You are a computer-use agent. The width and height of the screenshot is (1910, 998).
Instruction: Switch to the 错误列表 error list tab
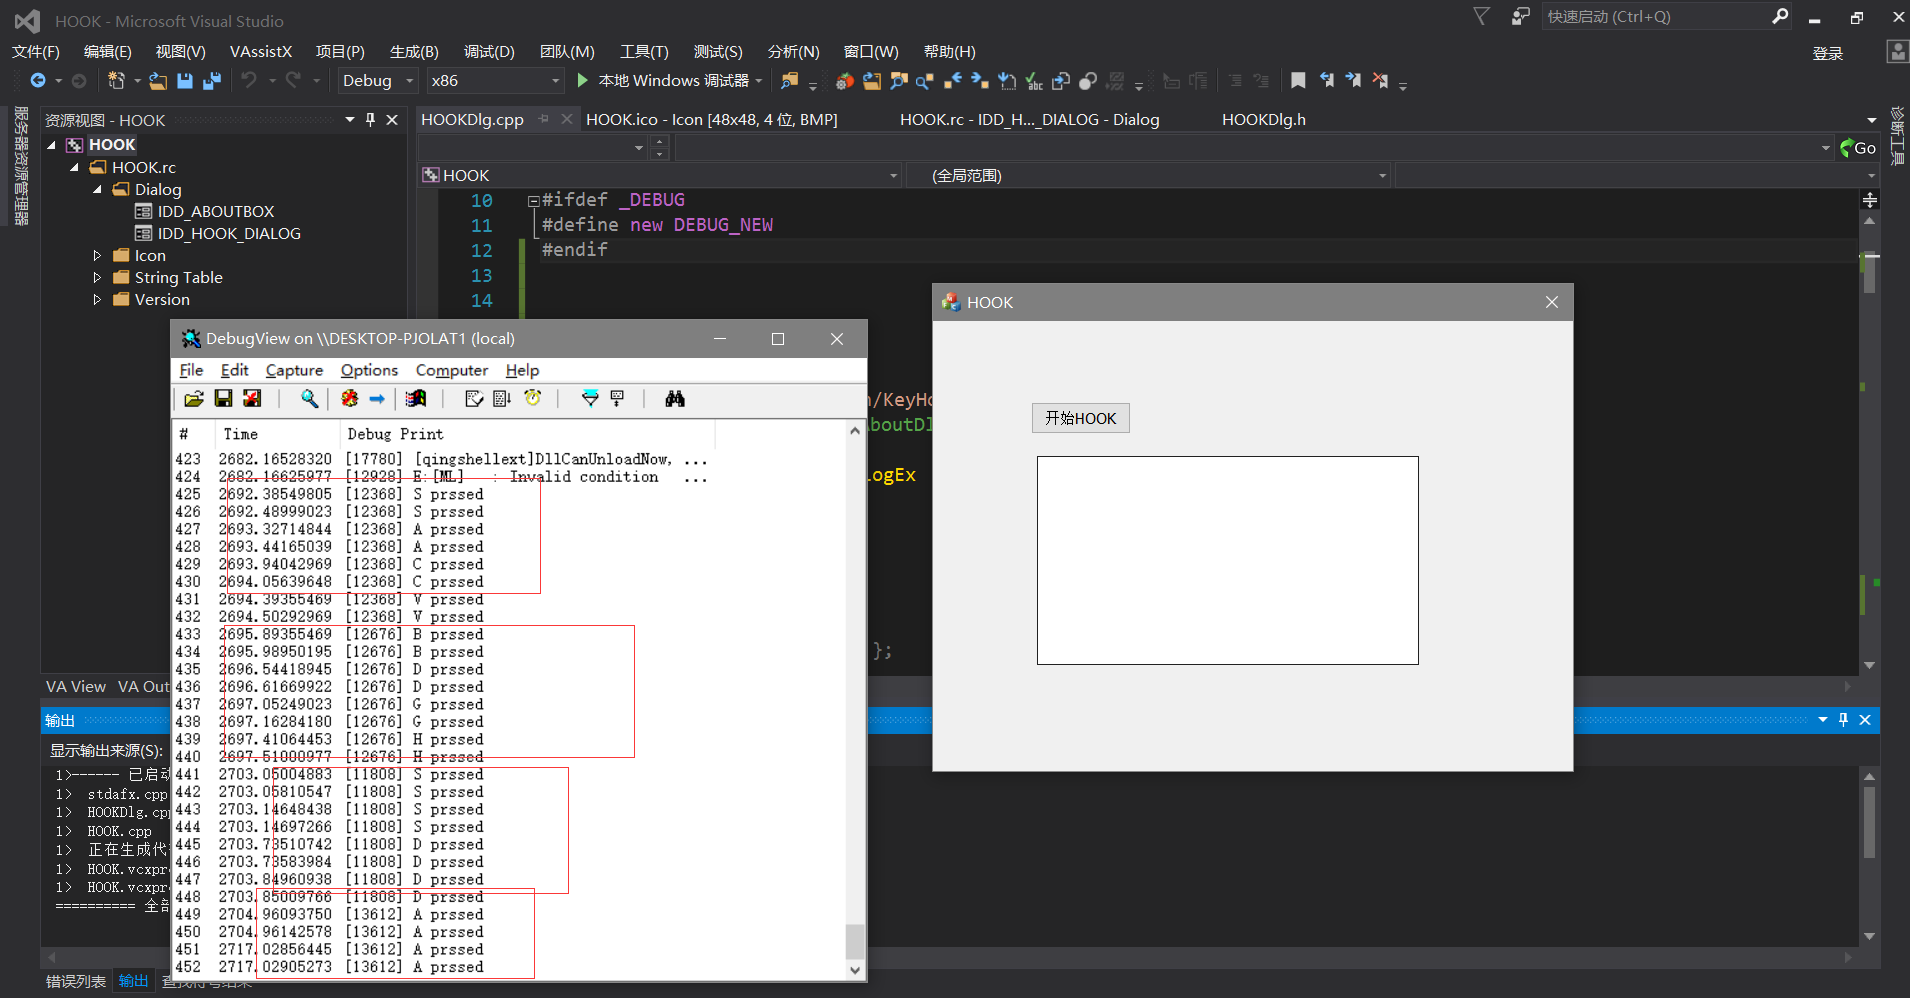pyautogui.click(x=76, y=981)
